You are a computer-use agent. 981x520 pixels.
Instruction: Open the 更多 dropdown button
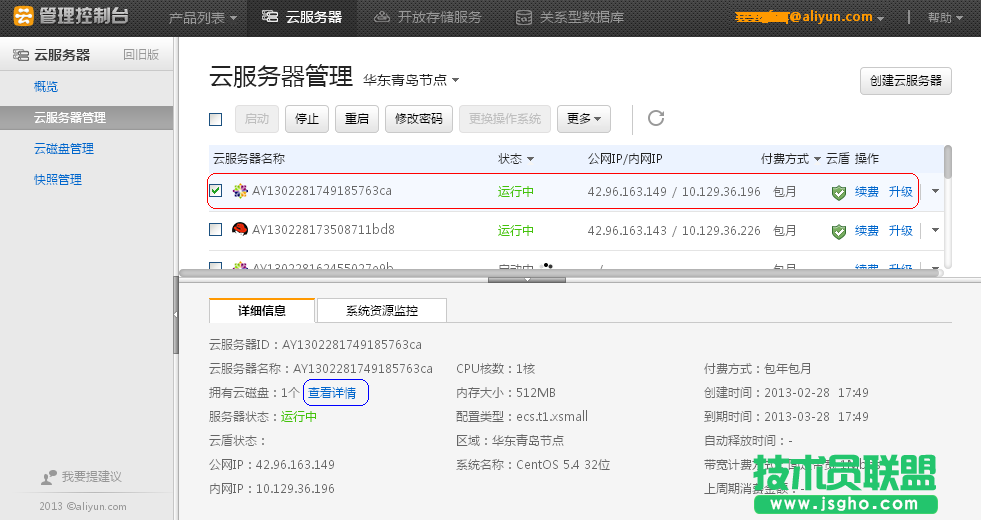pos(584,119)
